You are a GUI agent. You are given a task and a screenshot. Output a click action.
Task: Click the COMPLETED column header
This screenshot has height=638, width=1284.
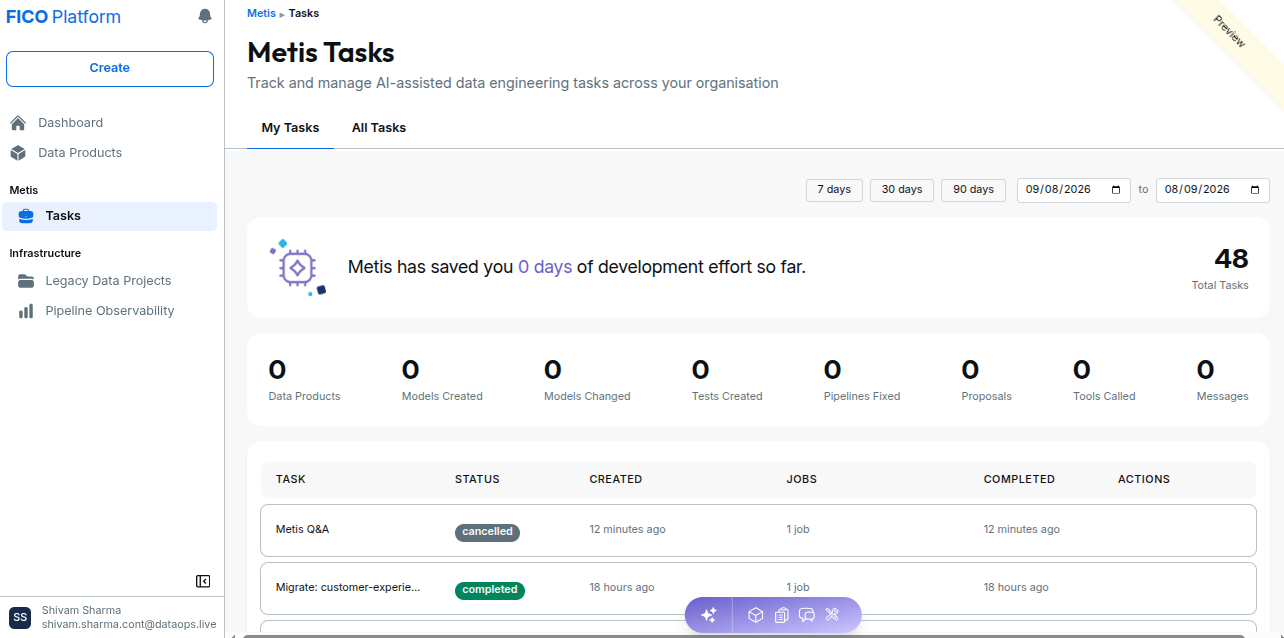point(1019,479)
